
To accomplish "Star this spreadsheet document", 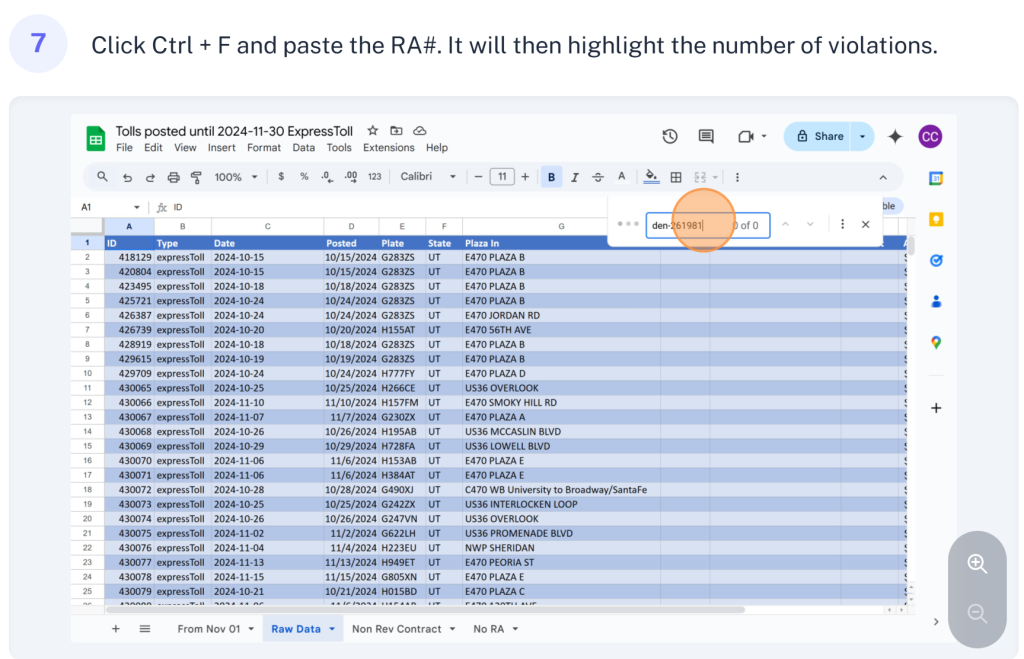I will coord(373,131).
